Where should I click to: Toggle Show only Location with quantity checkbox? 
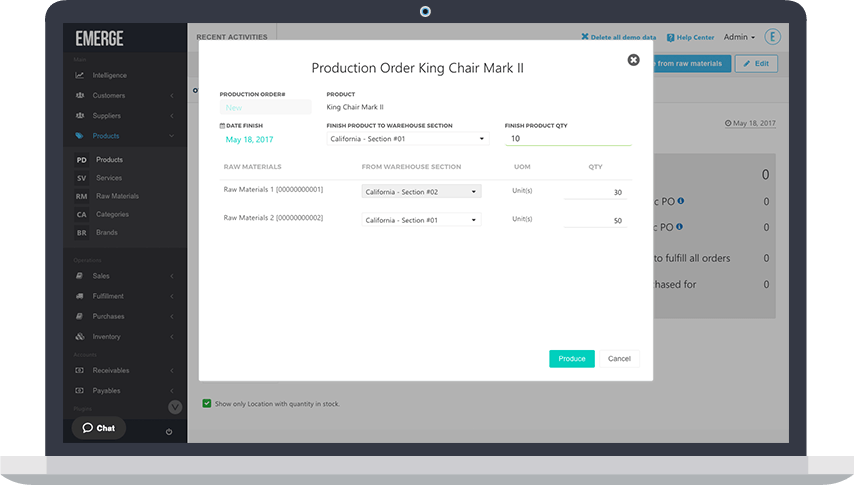pos(207,404)
